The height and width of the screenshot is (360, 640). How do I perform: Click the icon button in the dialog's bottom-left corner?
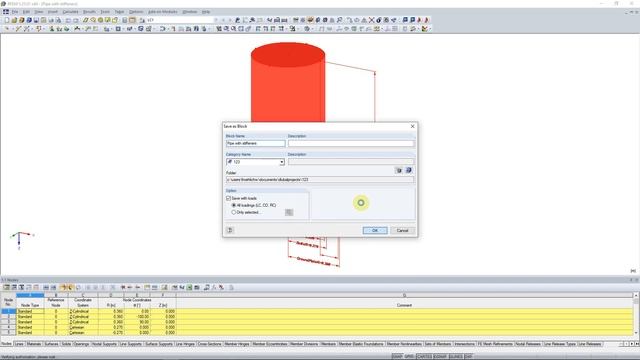tap(230, 230)
